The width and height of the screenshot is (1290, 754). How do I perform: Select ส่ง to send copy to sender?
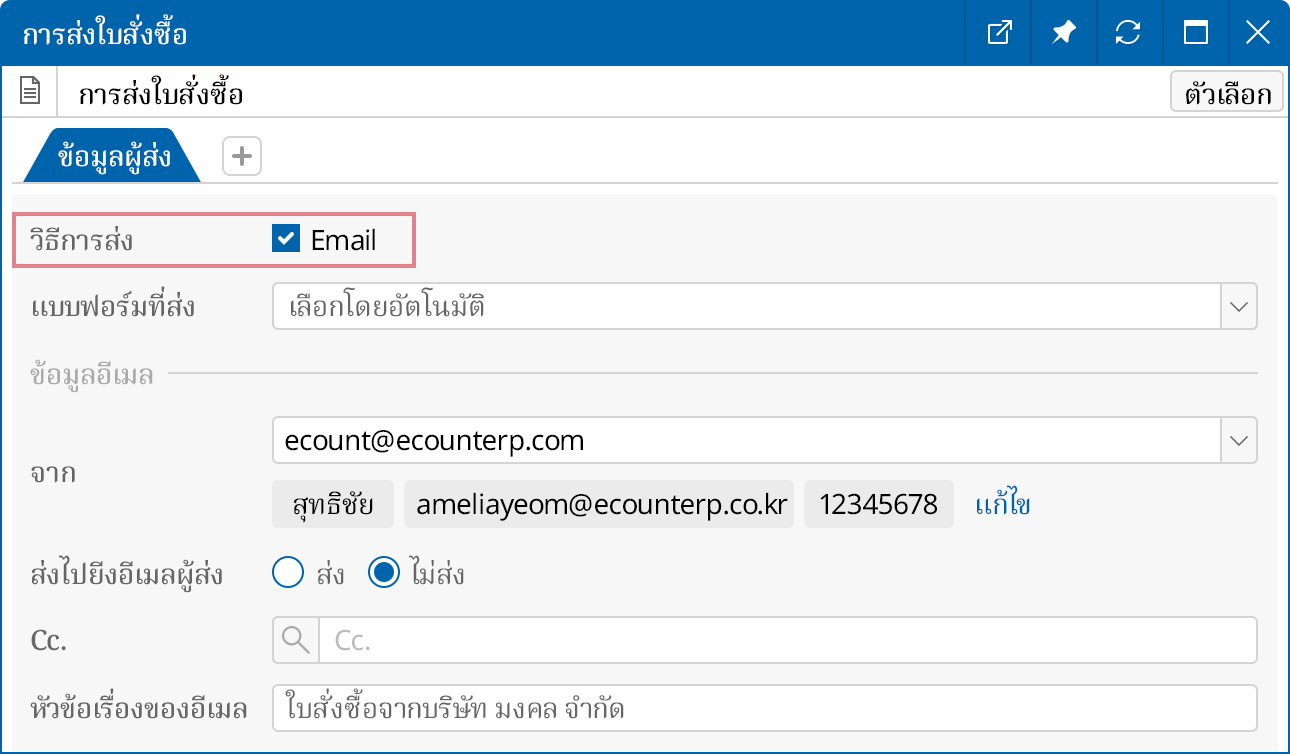coord(287,573)
